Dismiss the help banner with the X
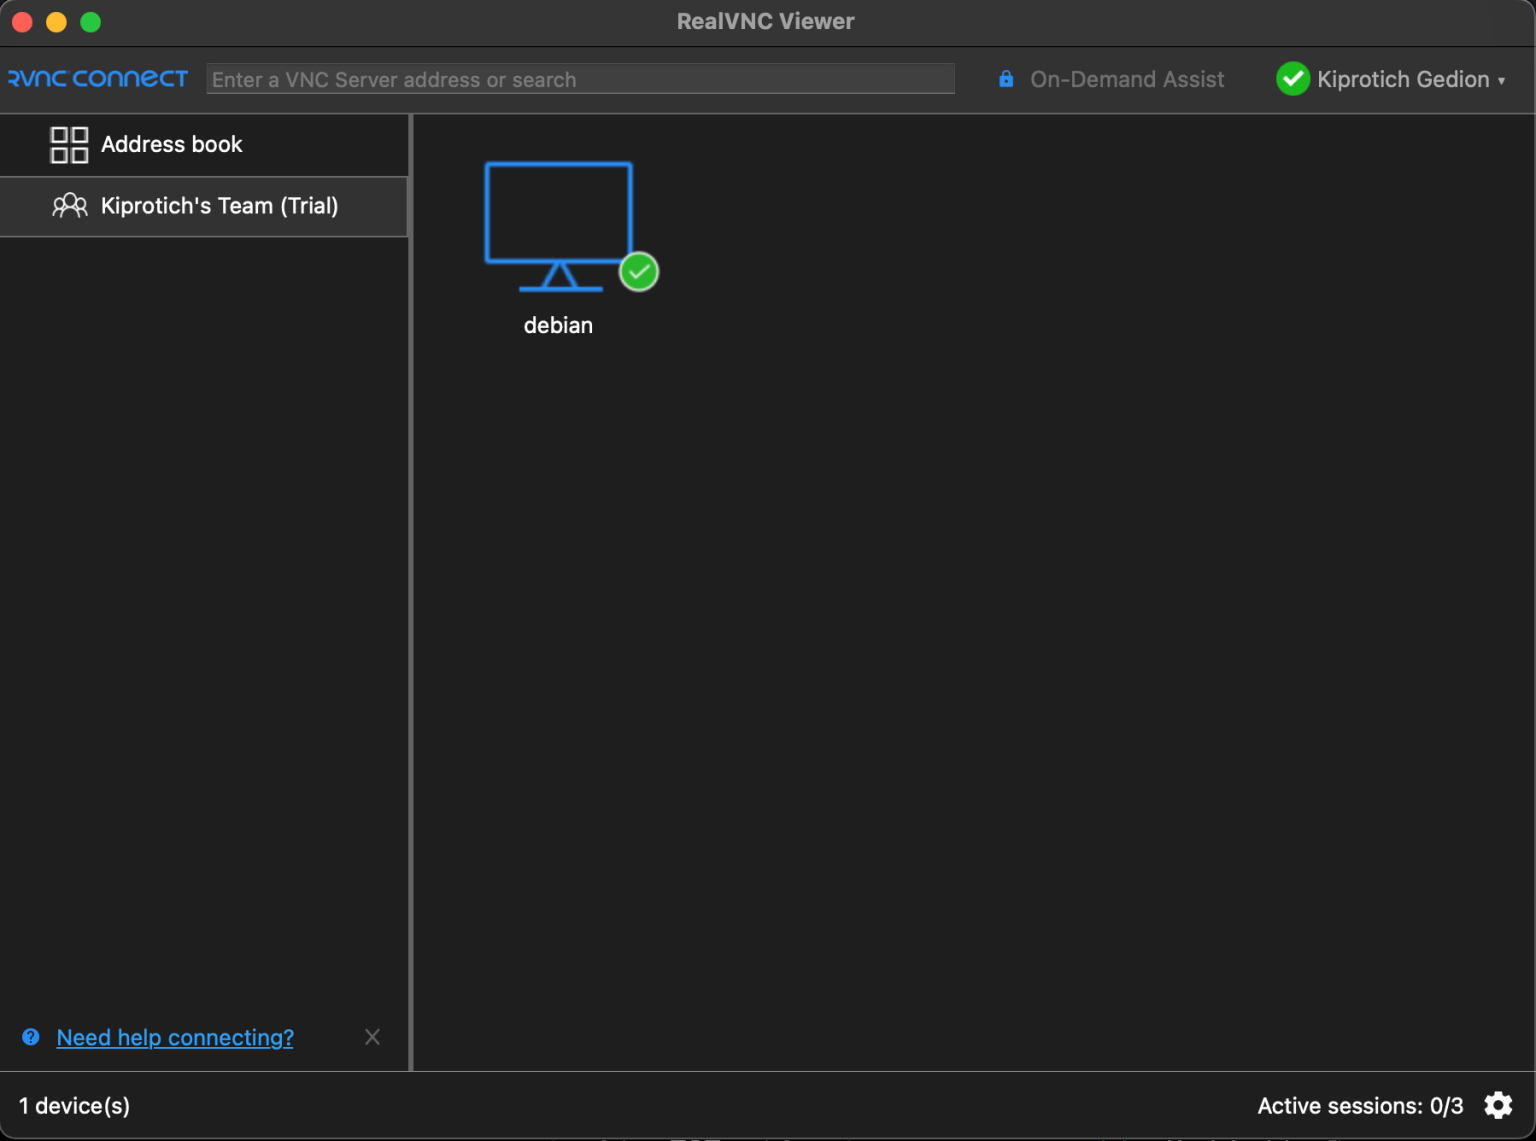Screen dimensions: 1536x1141 [x=372, y=1037]
